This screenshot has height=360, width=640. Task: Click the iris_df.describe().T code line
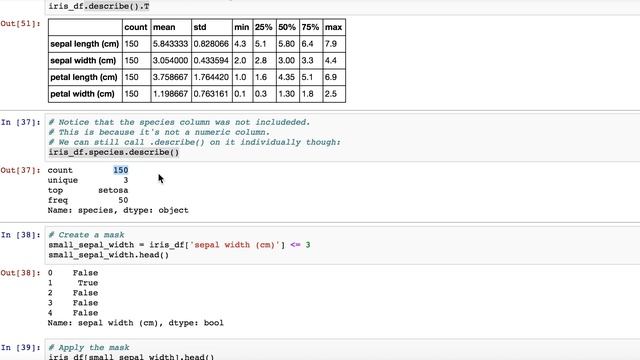[x=99, y=7]
